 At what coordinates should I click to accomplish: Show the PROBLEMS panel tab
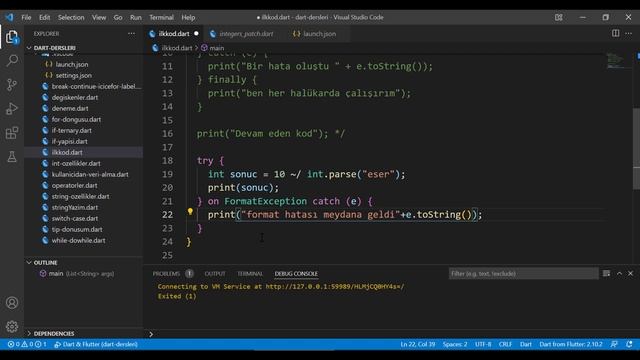166,273
